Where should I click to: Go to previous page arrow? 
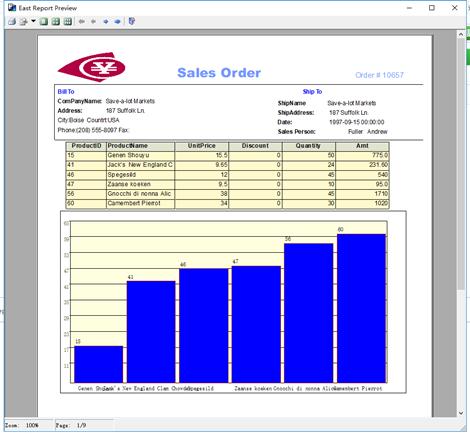(x=93, y=22)
